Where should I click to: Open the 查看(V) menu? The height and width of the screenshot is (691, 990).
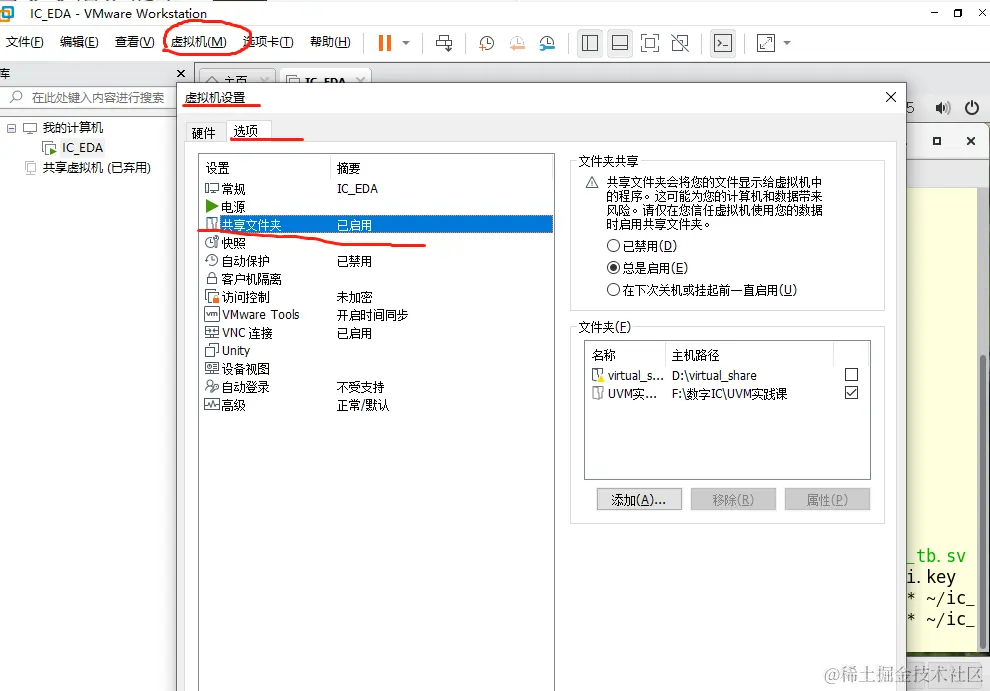tap(134, 42)
